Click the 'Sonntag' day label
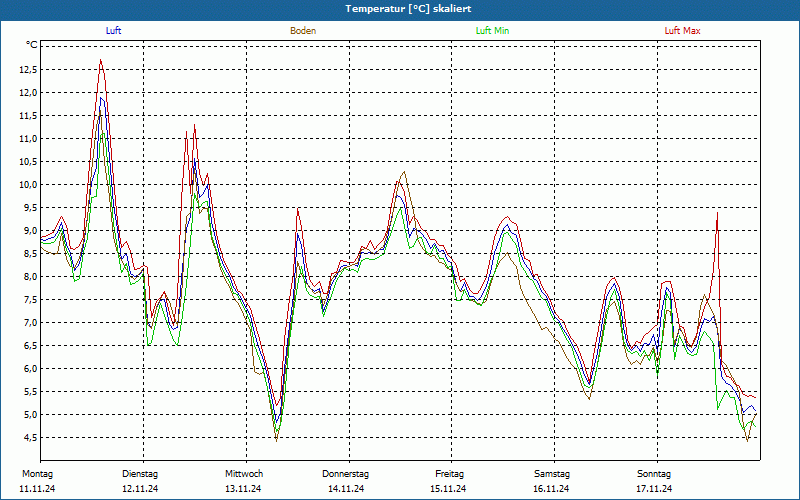The width and height of the screenshot is (800, 500). tap(654, 474)
